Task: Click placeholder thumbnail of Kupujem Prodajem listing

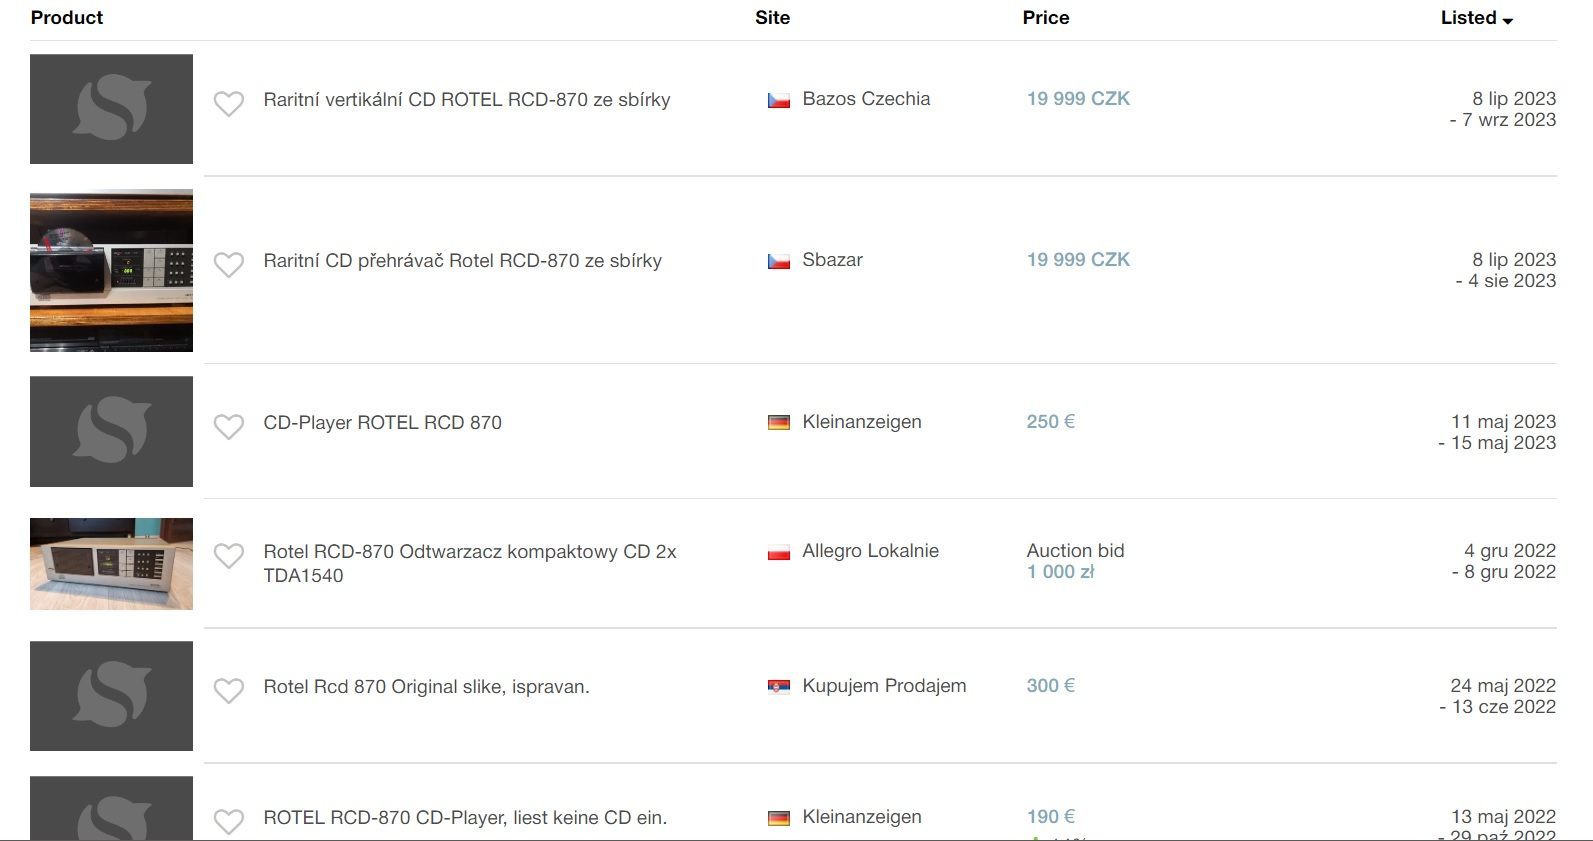Action: pyautogui.click(x=111, y=696)
